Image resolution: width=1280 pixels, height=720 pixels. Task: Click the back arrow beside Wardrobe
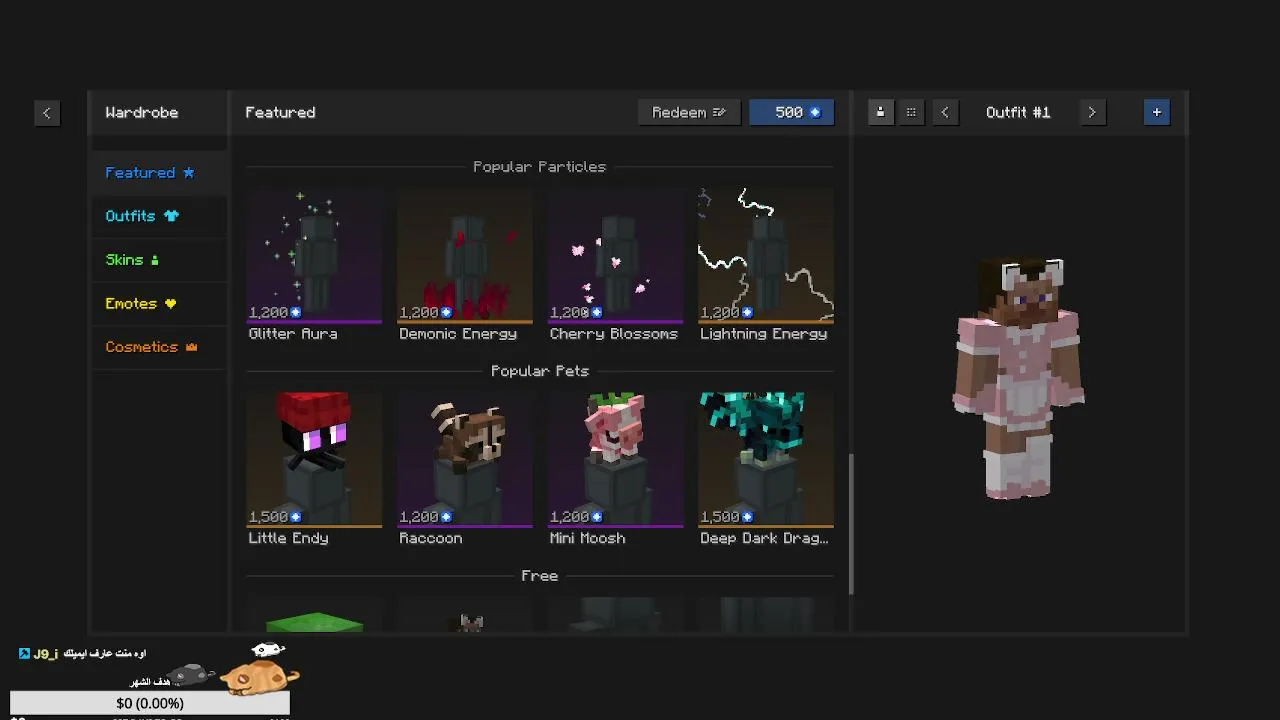tap(46, 113)
